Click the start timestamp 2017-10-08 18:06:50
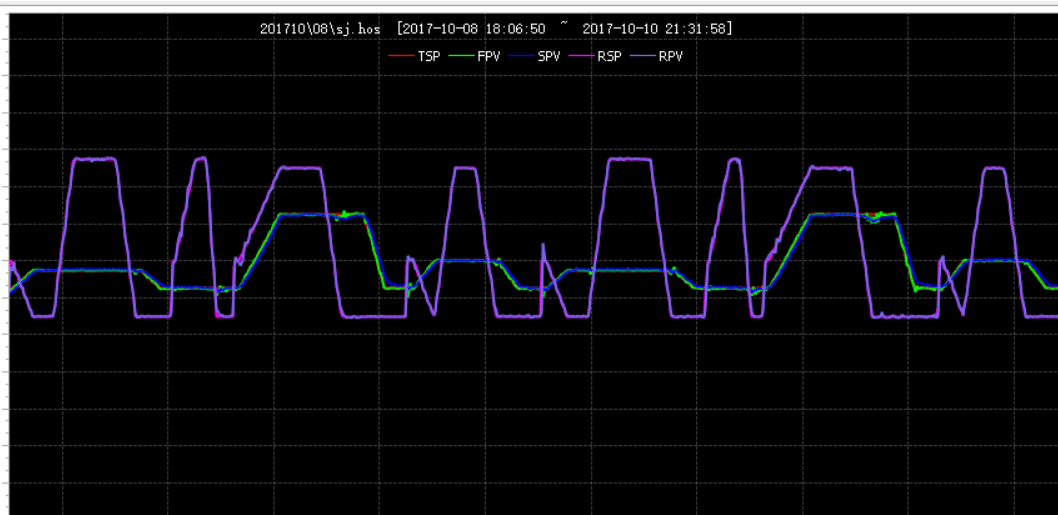The image size is (1058, 515). click(x=473, y=29)
